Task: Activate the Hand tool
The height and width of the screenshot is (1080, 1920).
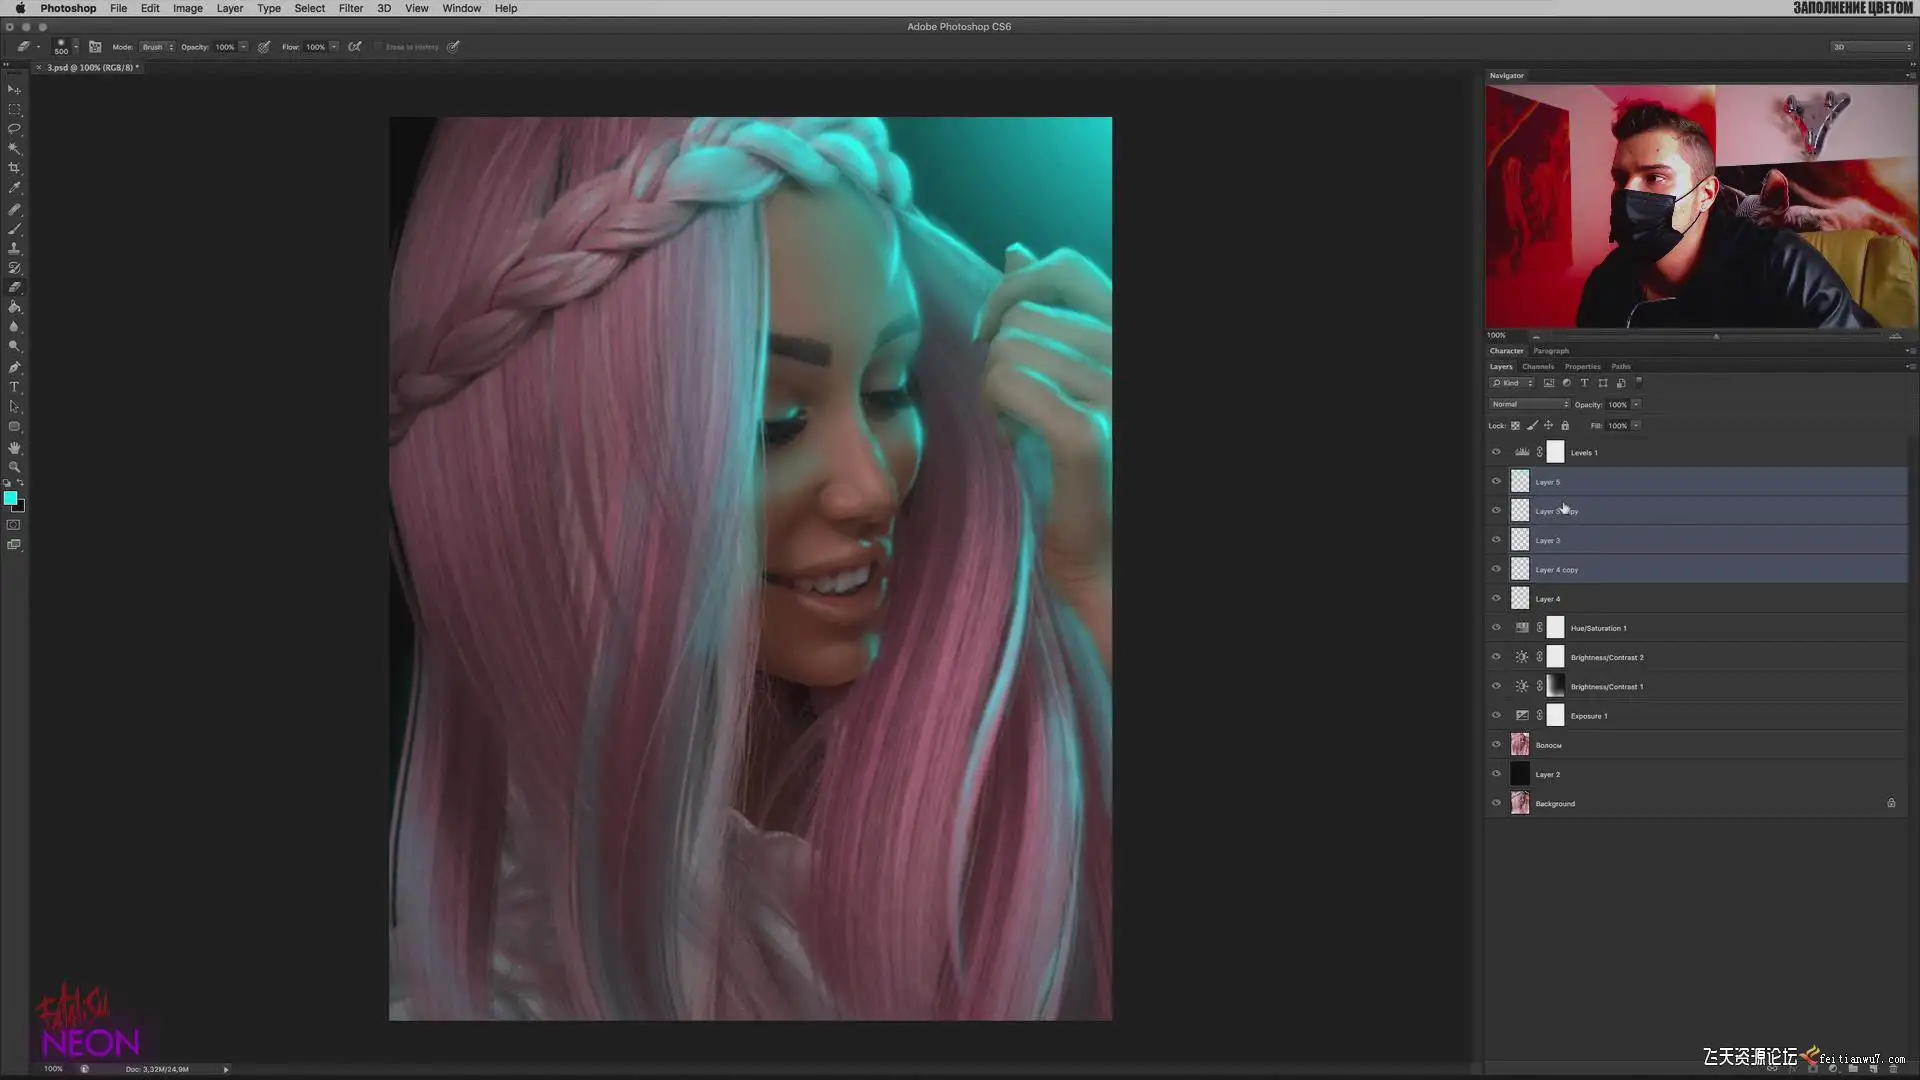Action: pos(14,447)
